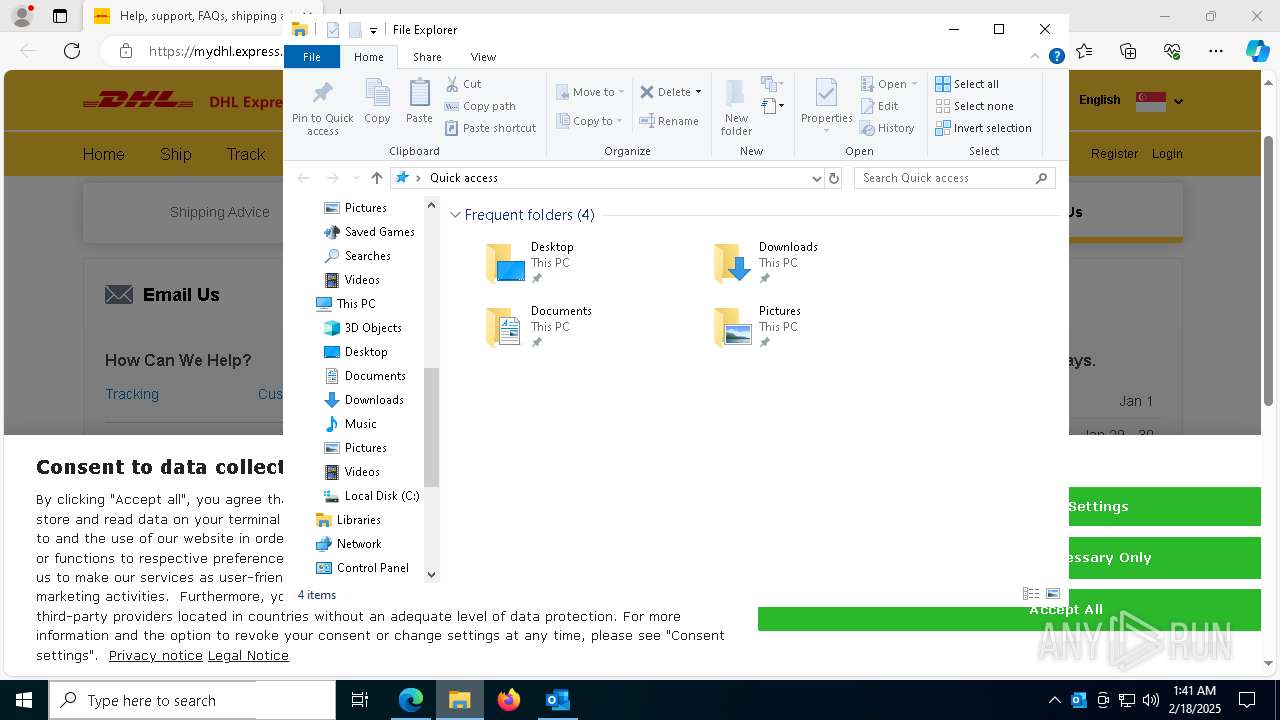Click the Copy ribbon icon

pyautogui.click(x=377, y=102)
